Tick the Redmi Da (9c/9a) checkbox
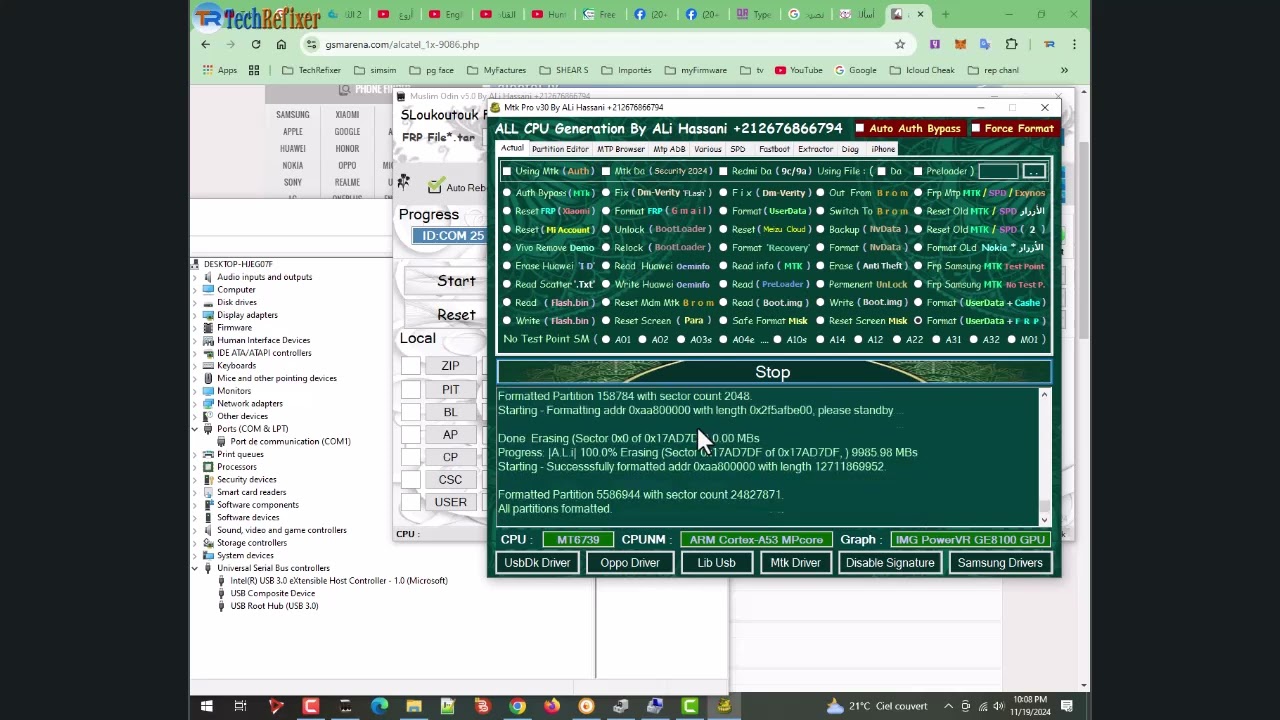This screenshot has width=1280, height=720. point(723,171)
